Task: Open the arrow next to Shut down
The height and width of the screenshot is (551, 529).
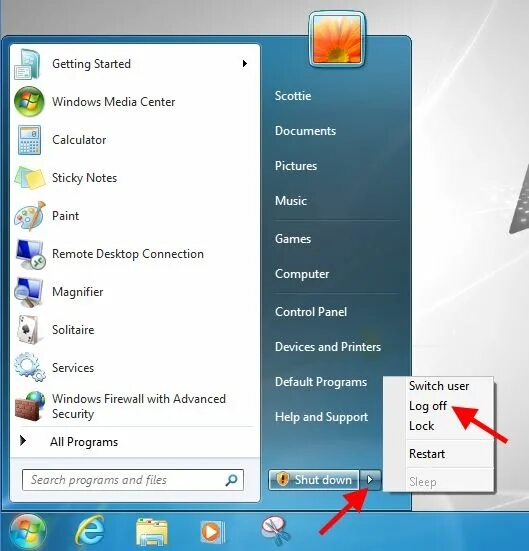Action: tap(370, 480)
